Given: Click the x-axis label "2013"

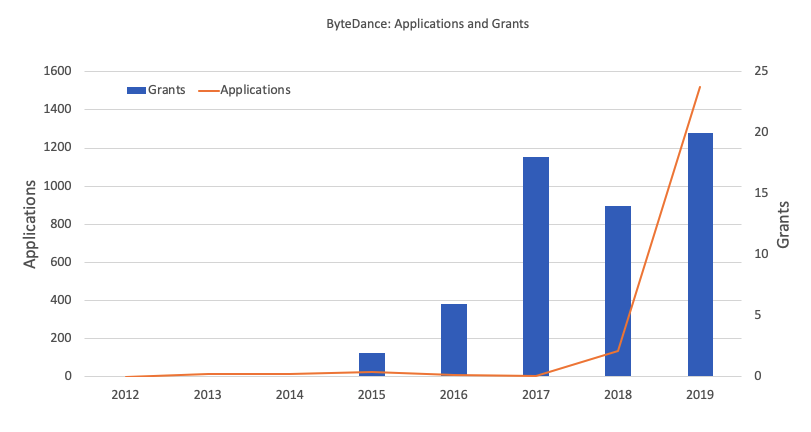Looking at the screenshot, I should (x=207, y=395).
